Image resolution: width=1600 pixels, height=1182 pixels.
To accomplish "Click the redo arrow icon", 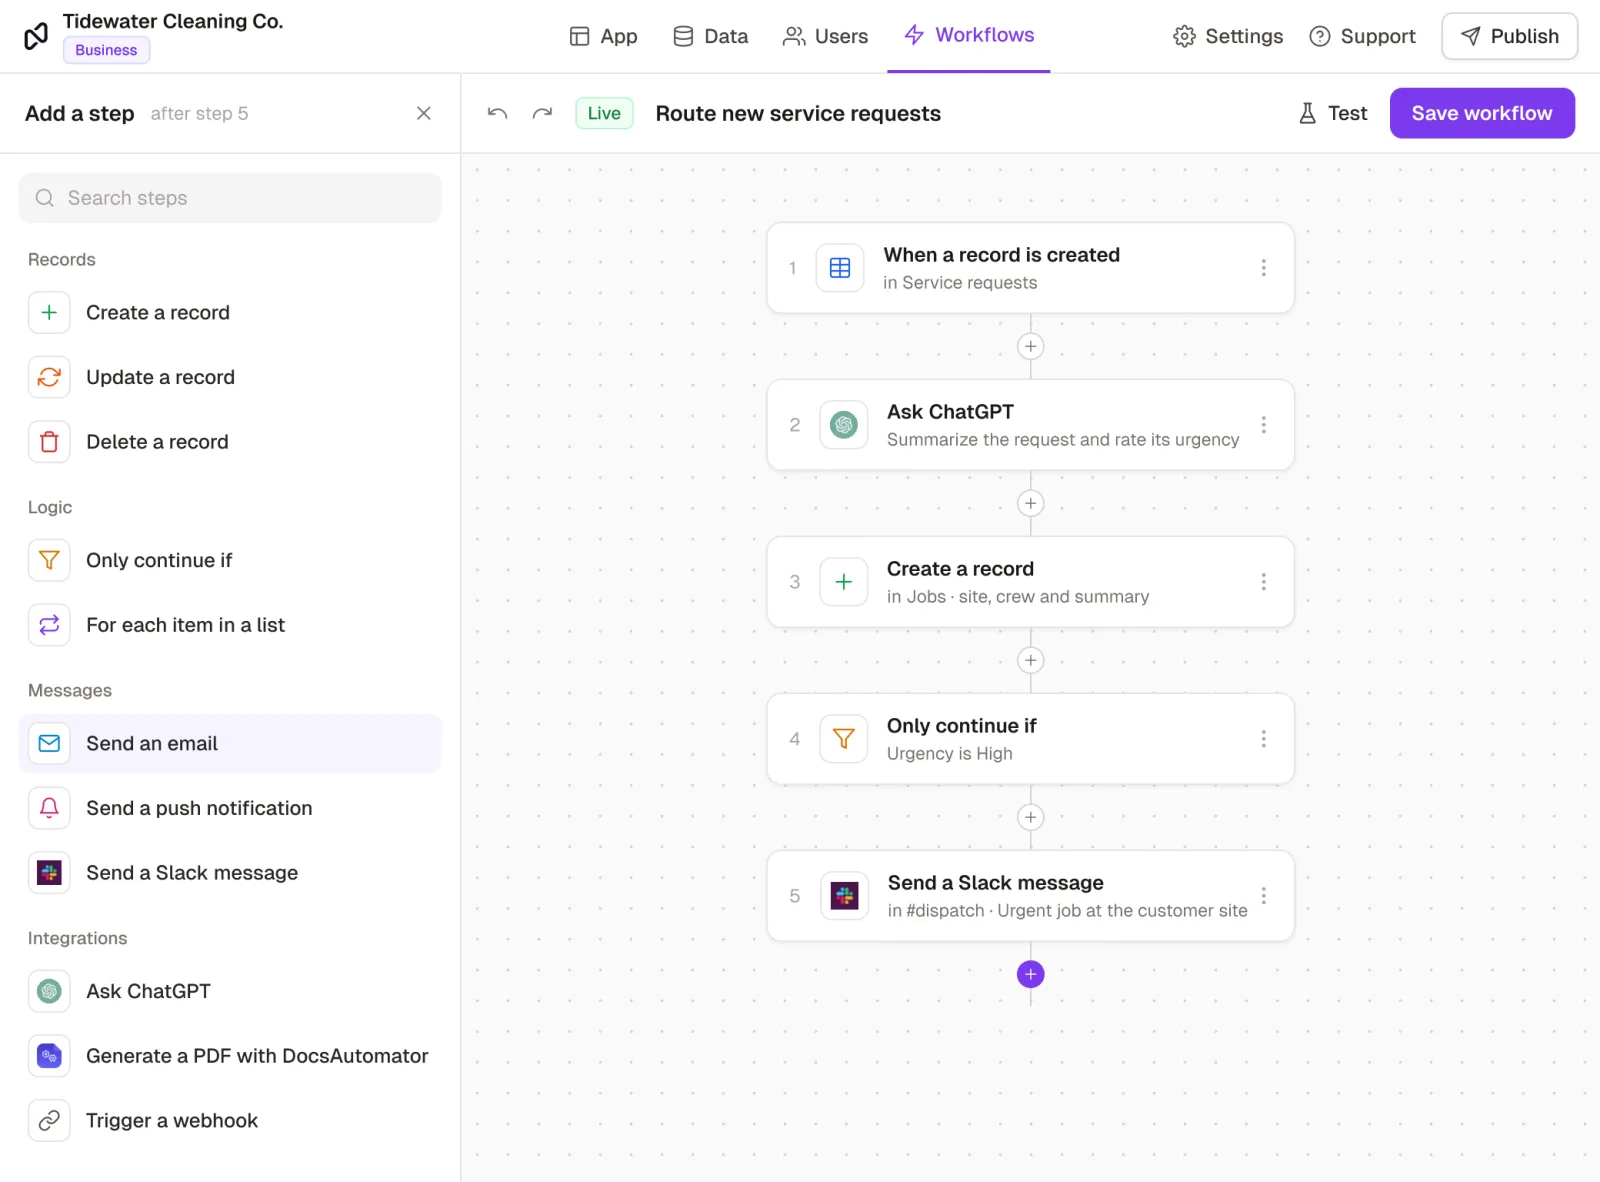I will pyautogui.click(x=542, y=113).
